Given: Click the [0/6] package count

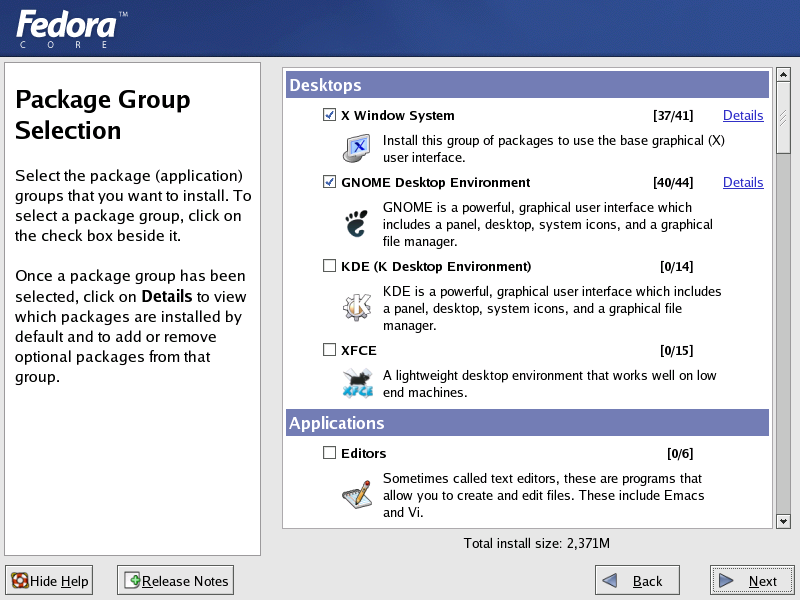Looking at the screenshot, I should tap(680, 453).
